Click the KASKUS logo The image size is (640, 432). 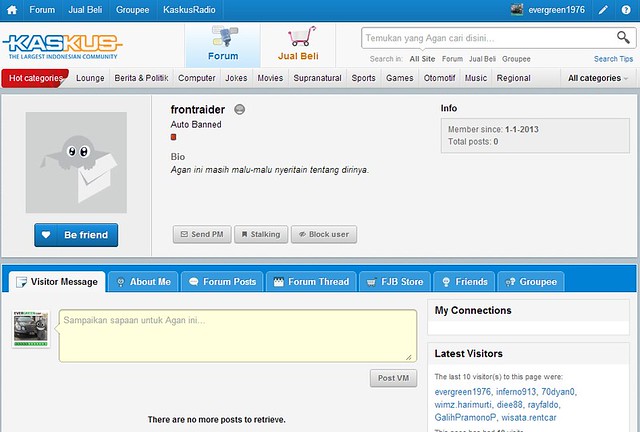click(x=62, y=45)
